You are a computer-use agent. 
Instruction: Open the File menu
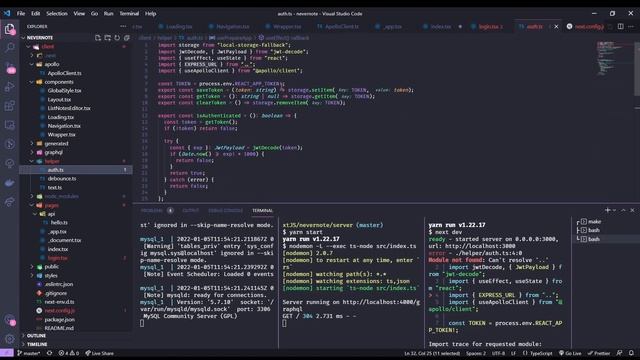(21, 13)
